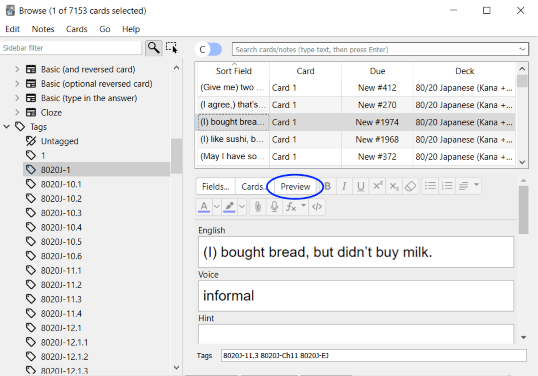The width and height of the screenshot is (538, 376).
Task: Click the Voice field 'informal'
Action: tap(356, 296)
